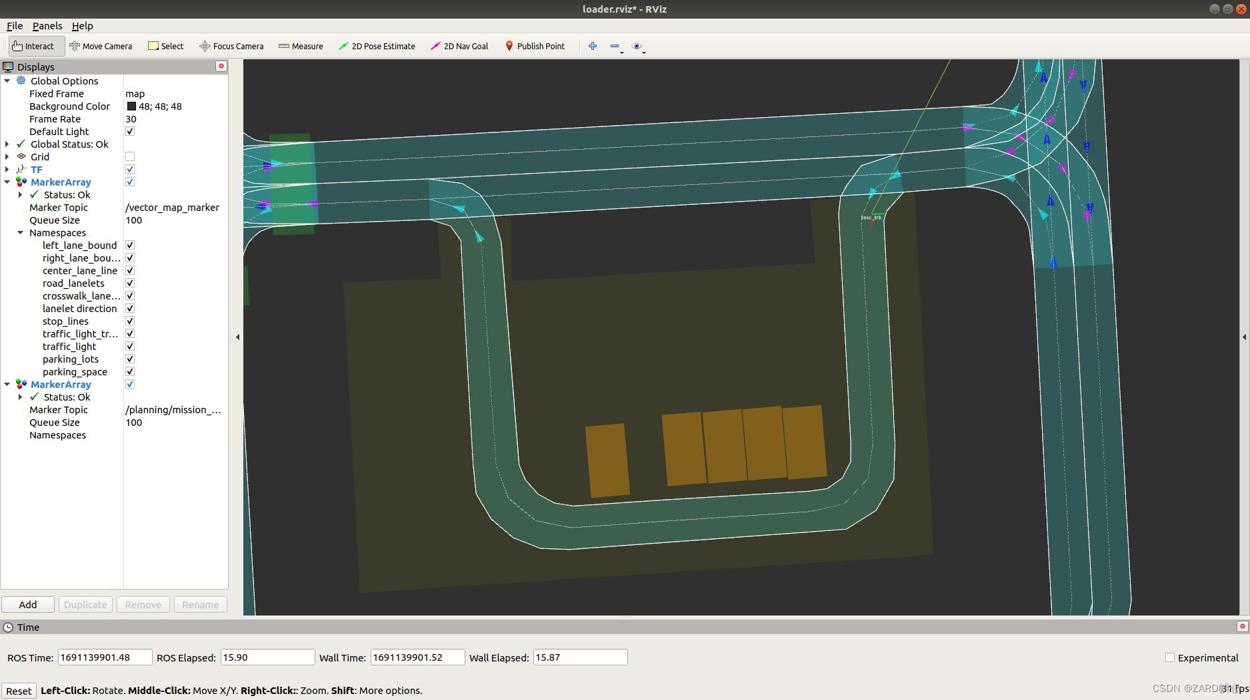This screenshot has height=700, width=1250.
Task: Choose the Select tool in toolbar
Action: [166, 46]
